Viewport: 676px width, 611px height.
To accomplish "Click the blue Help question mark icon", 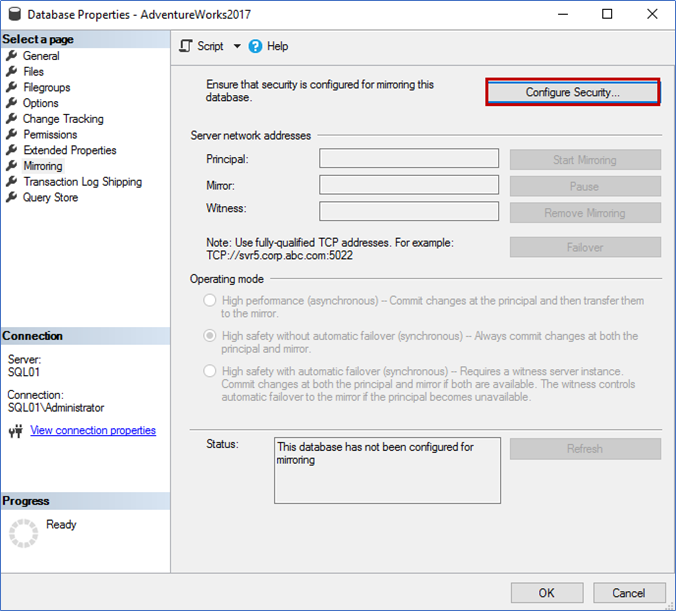I will (255, 46).
